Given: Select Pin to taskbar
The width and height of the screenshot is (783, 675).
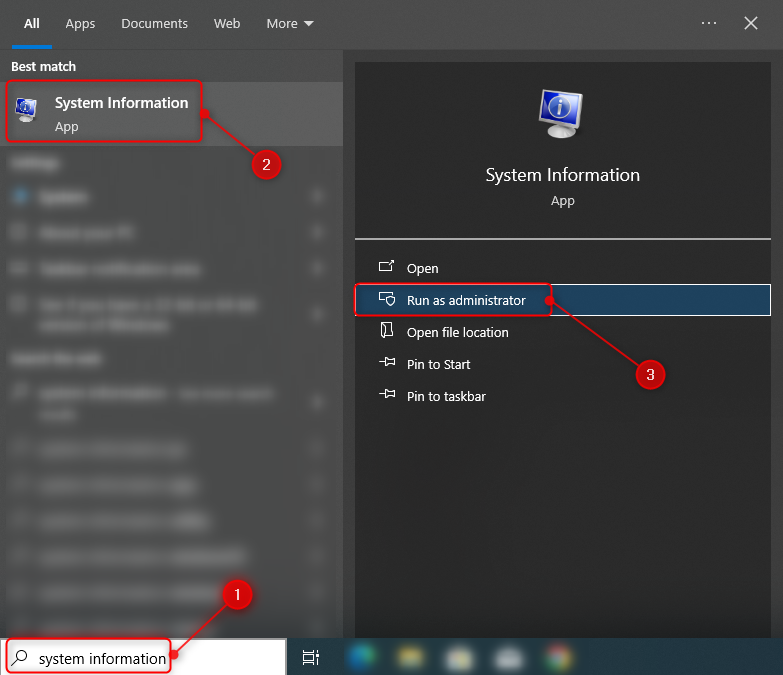Looking at the screenshot, I should coord(563,396).
